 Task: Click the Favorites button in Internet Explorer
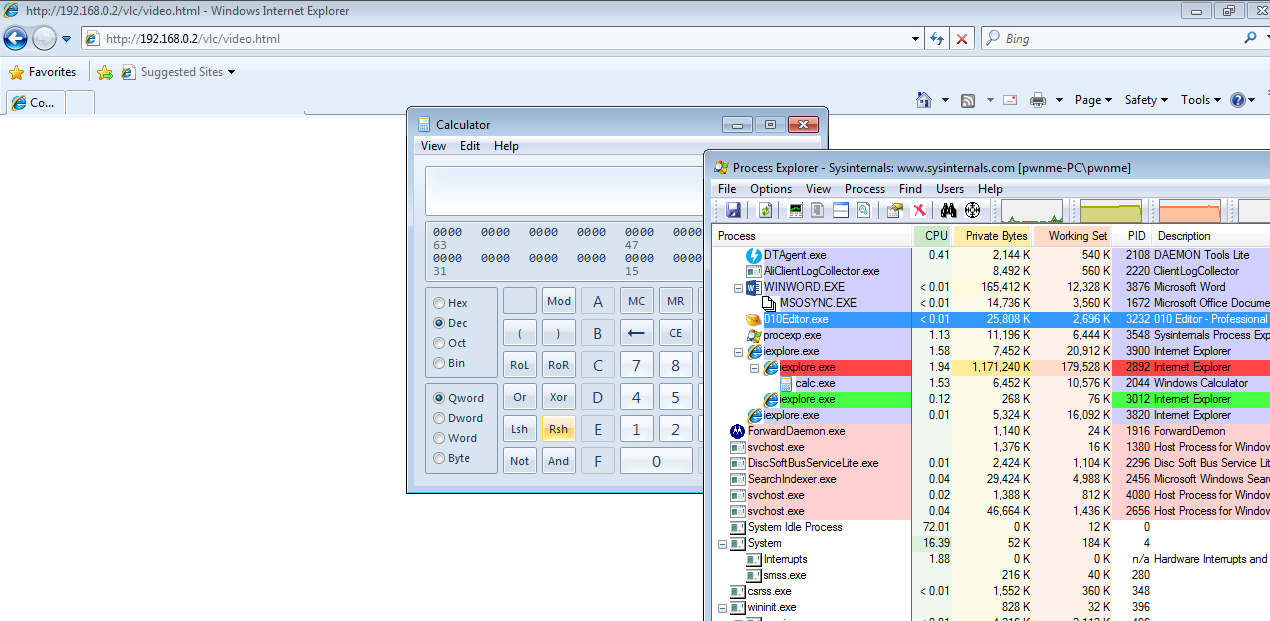pyautogui.click(x=43, y=72)
